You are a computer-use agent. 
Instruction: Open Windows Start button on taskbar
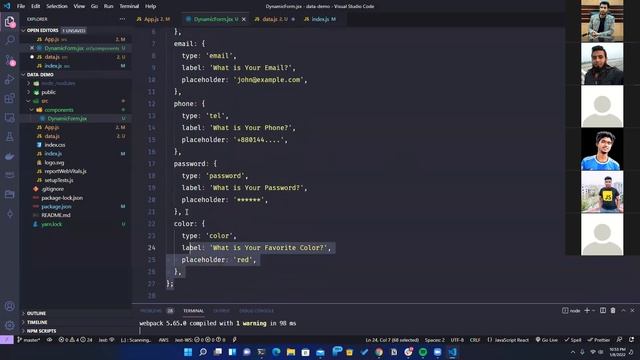click(188, 352)
